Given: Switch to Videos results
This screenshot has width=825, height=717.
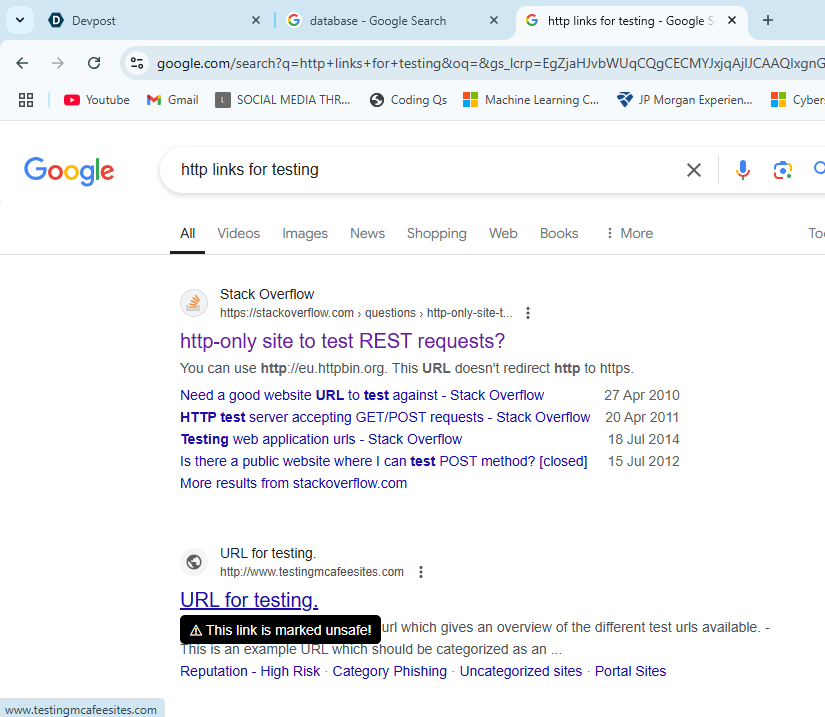Looking at the screenshot, I should pos(238,234).
